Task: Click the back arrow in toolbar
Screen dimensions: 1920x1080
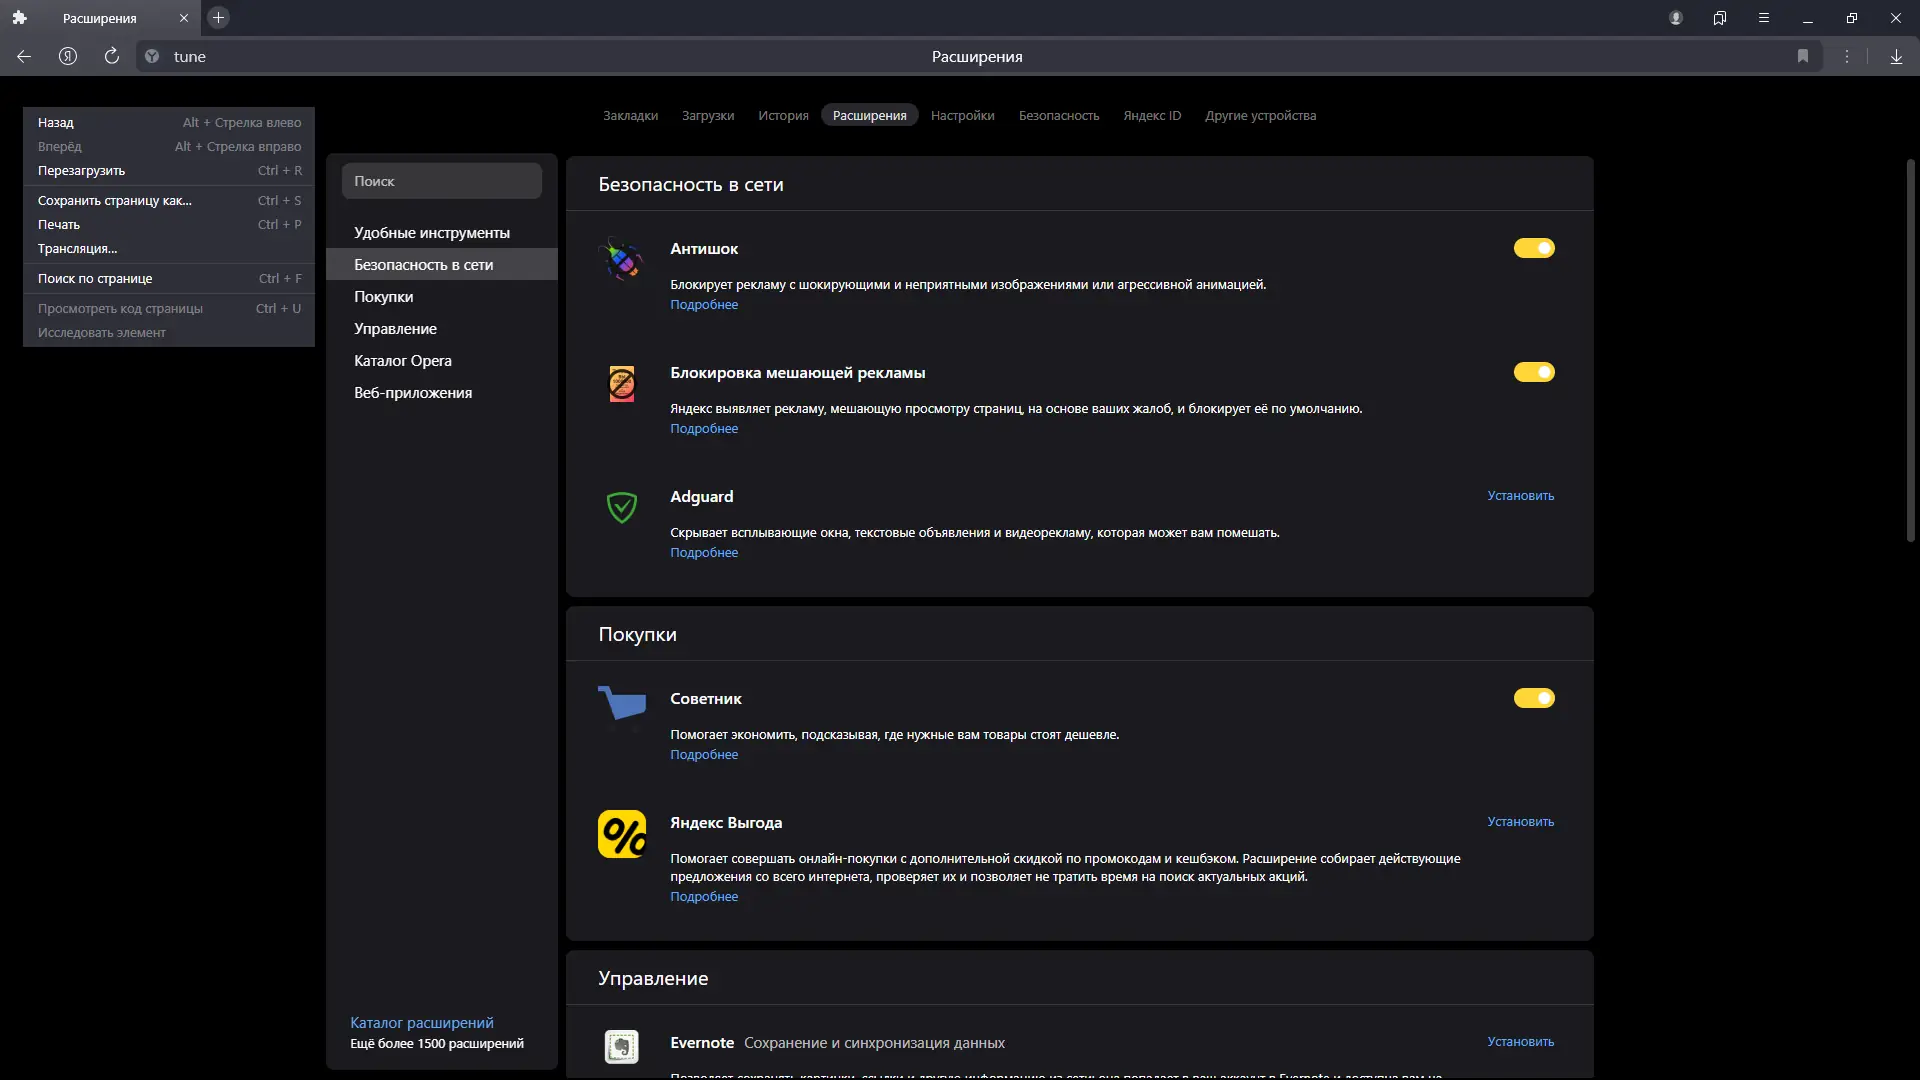Action: (x=24, y=57)
